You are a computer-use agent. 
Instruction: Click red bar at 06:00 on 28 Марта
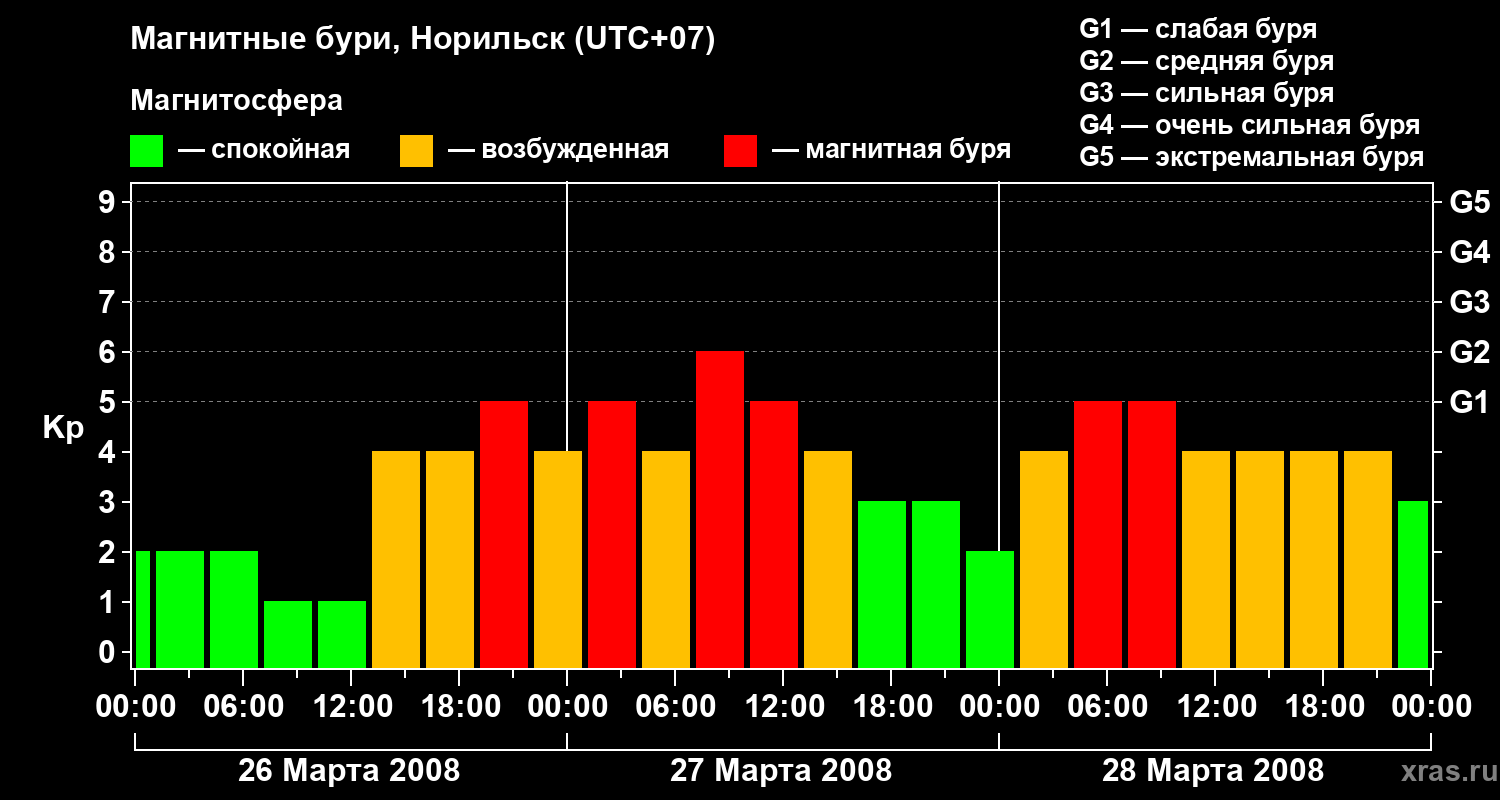click(x=1098, y=534)
